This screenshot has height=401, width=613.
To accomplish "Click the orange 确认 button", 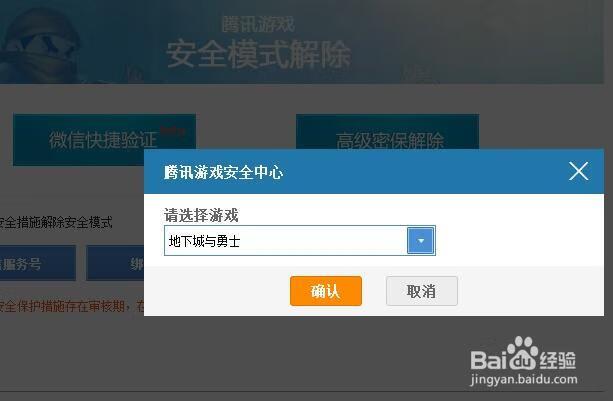I will 326,291.
